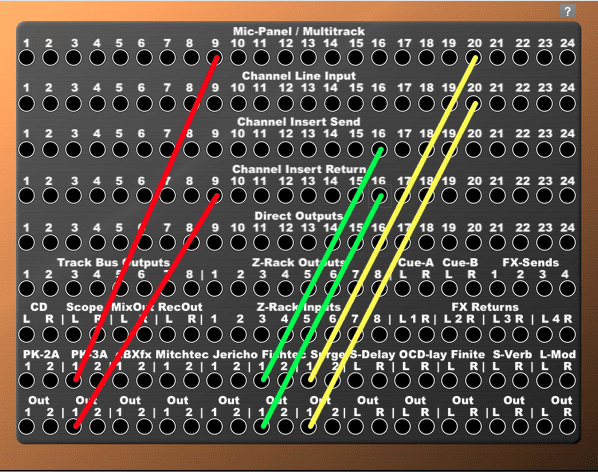Click Z-Rack Outputs jack 1
The height and width of the screenshot is (472, 598).
[214, 289]
